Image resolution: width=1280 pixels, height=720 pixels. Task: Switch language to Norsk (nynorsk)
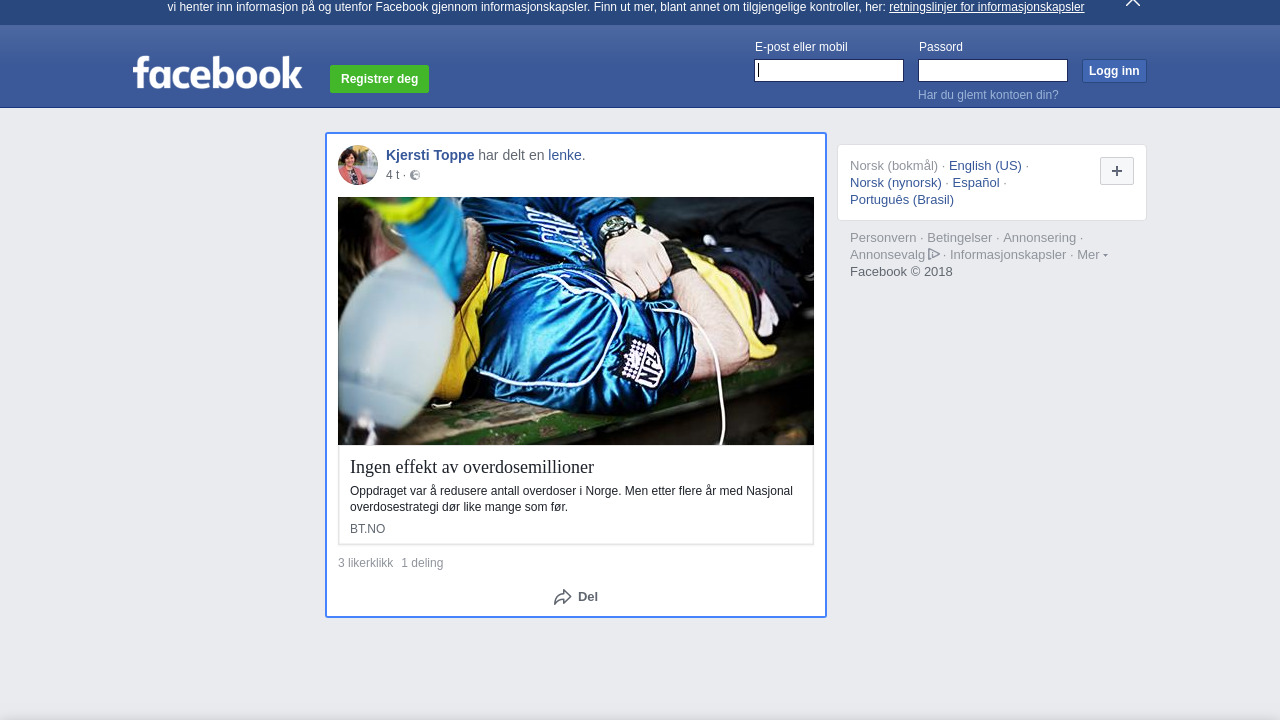coord(896,182)
